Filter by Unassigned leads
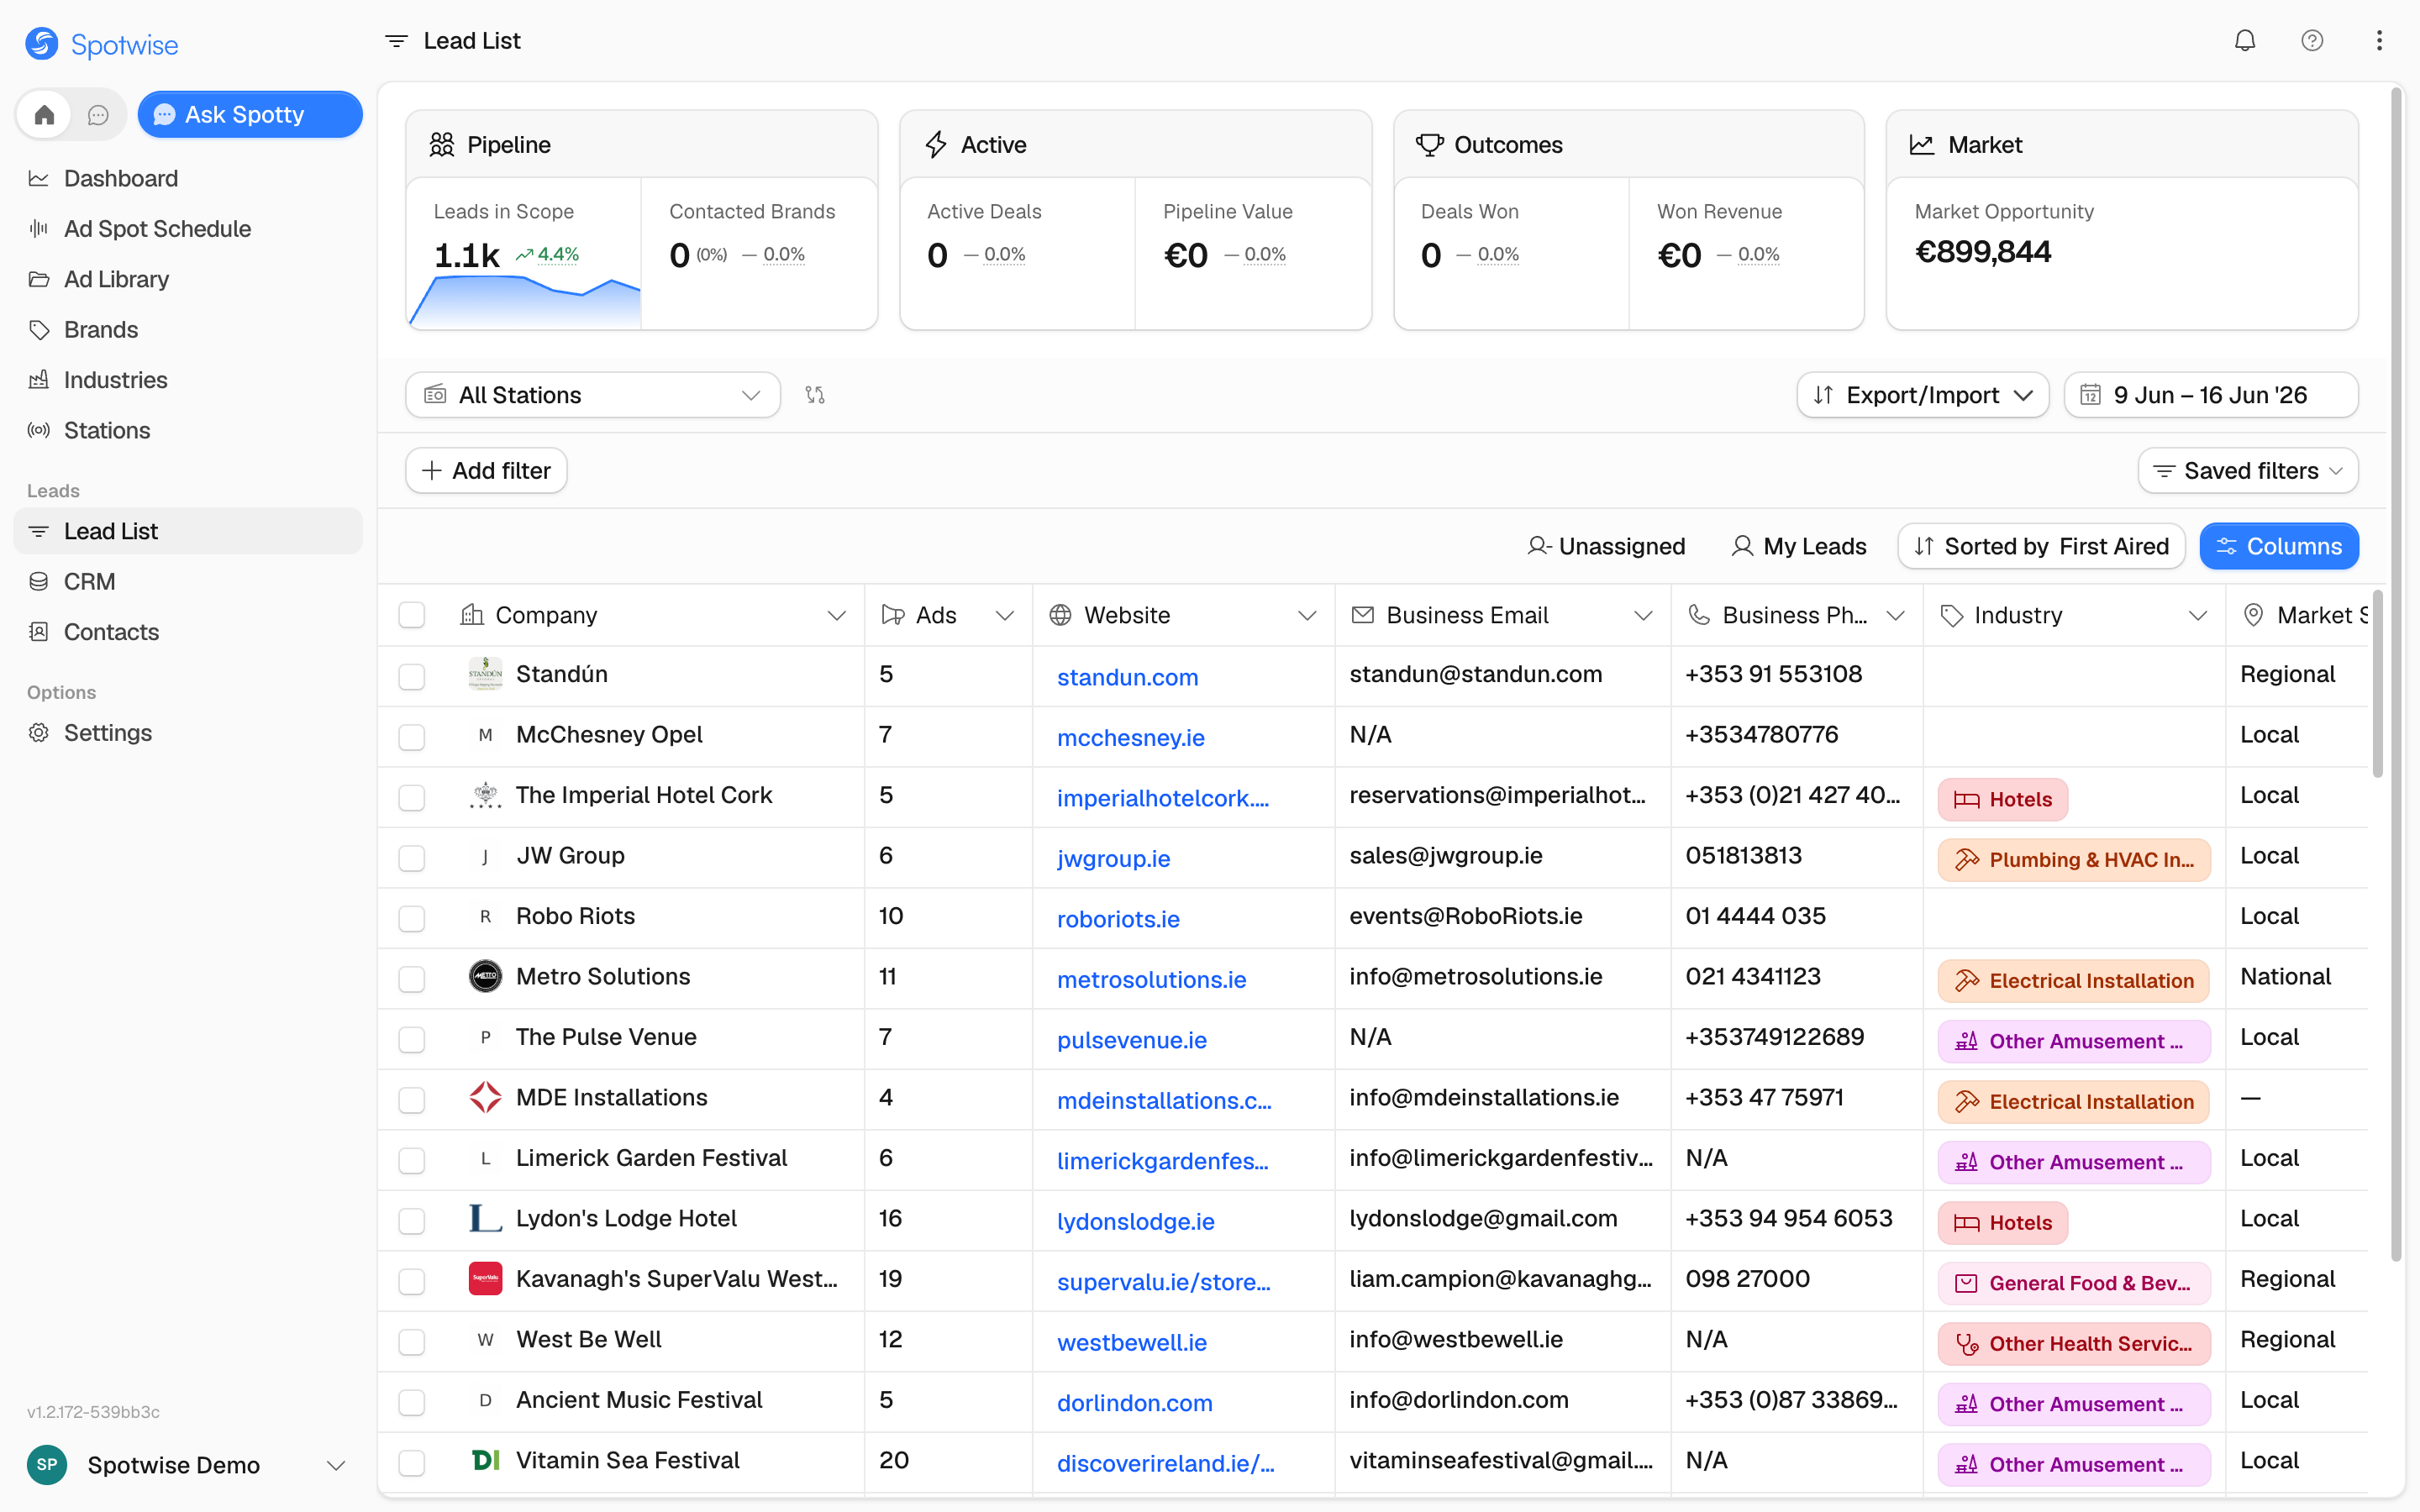The width and height of the screenshot is (2420, 1512). [1606, 547]
